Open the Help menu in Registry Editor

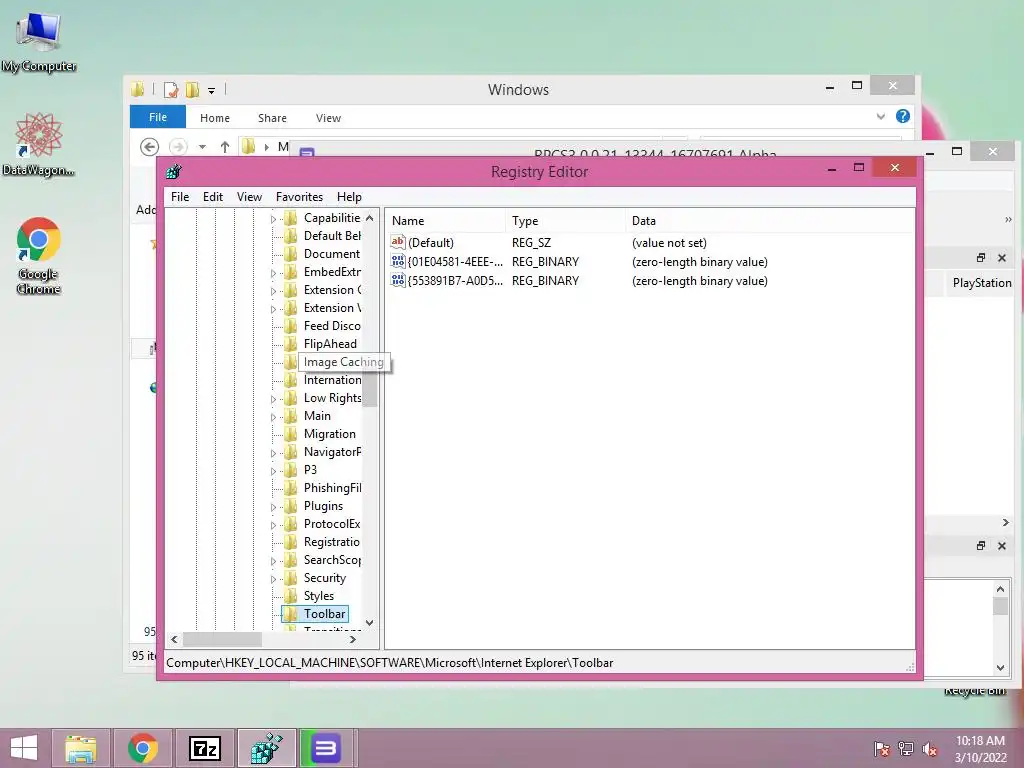pos(349,197)
